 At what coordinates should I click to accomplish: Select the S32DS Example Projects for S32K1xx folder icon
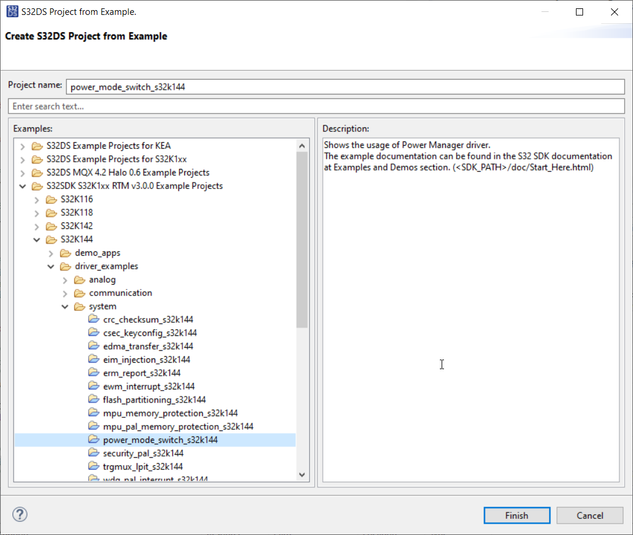click(x=37, y=159)
